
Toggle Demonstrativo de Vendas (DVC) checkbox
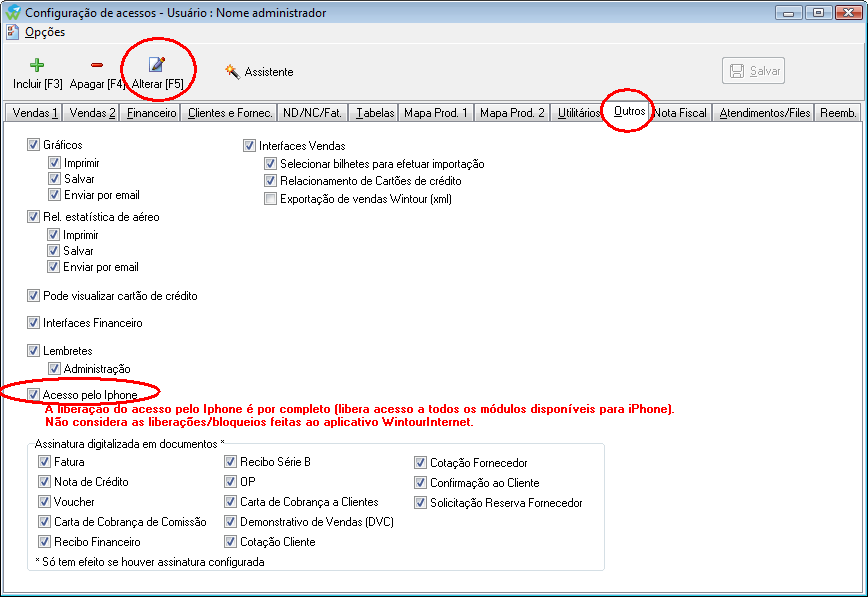pos(230,522)
